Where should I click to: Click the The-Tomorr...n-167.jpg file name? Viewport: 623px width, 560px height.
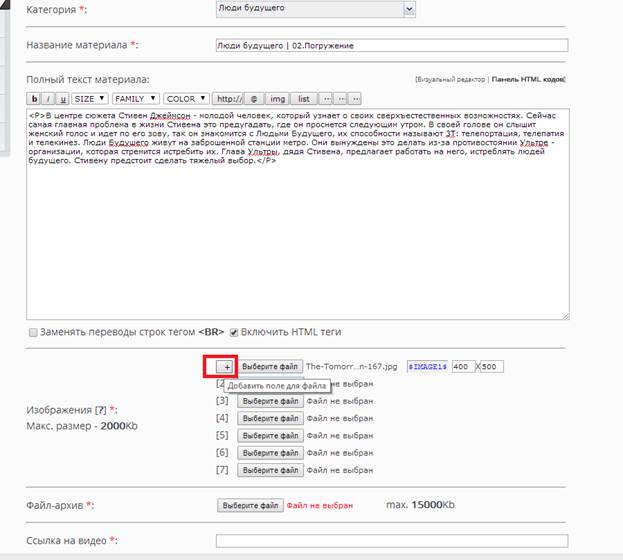tap(352, 366)
